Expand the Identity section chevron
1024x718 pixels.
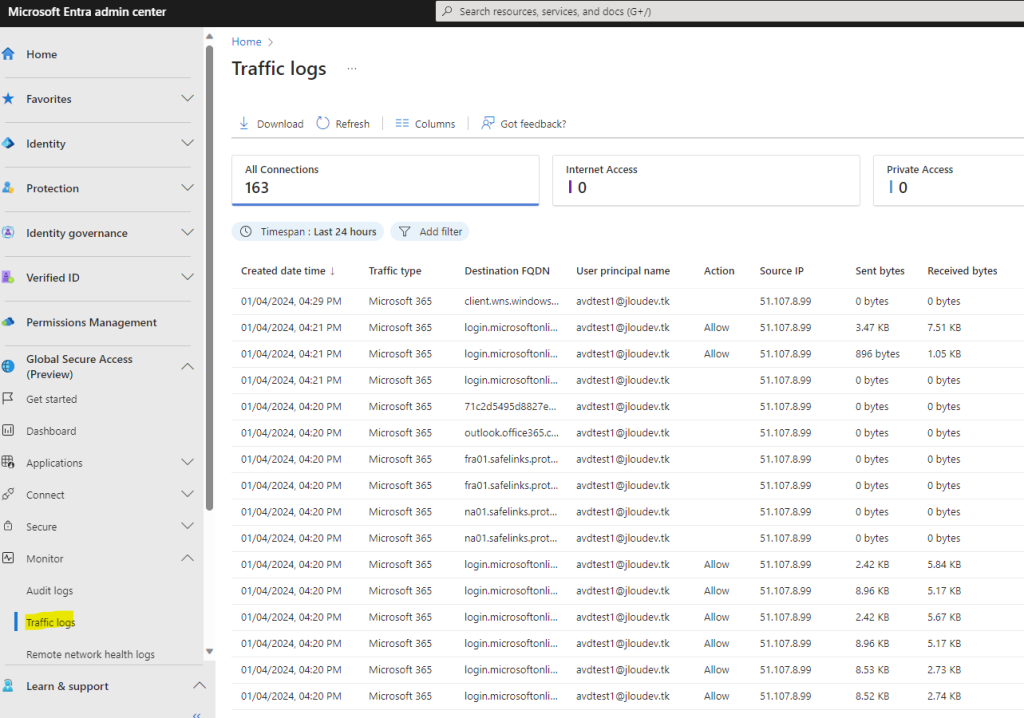click(x=187, y=143)
